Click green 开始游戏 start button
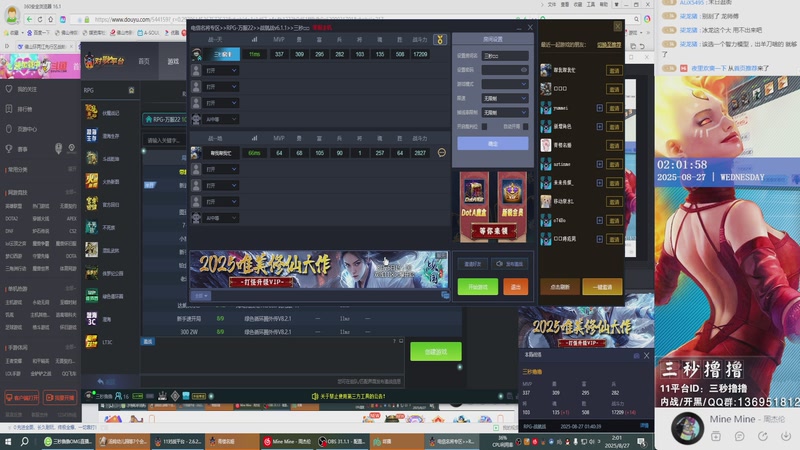 pos(478,287)
